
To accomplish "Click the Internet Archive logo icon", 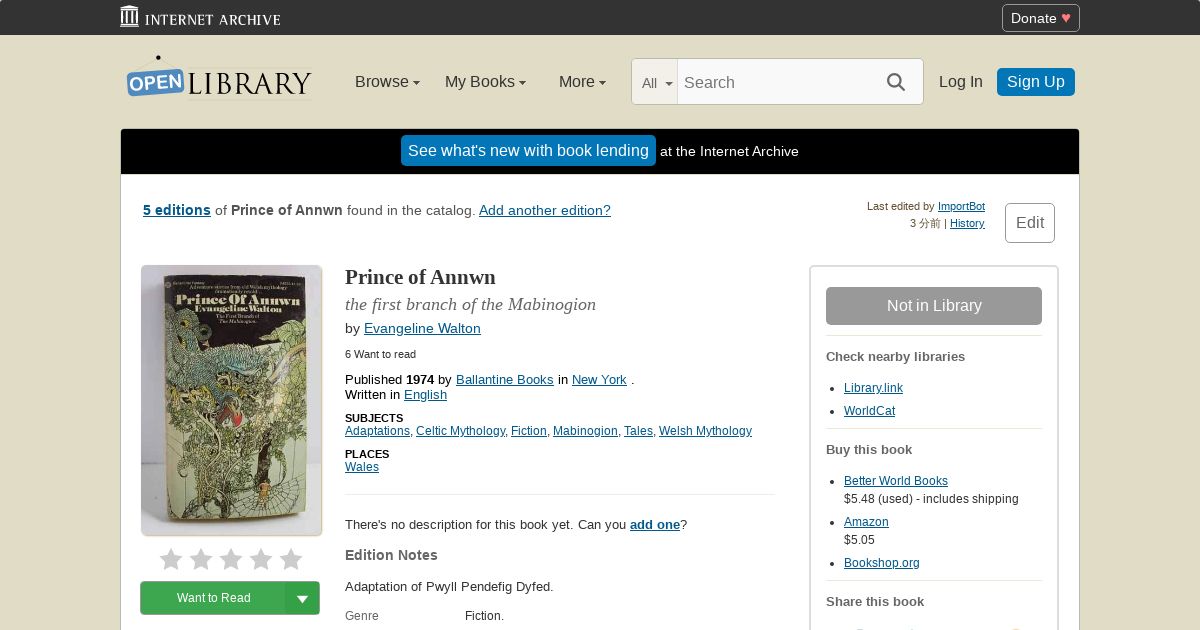I will [x=129, y=17].
